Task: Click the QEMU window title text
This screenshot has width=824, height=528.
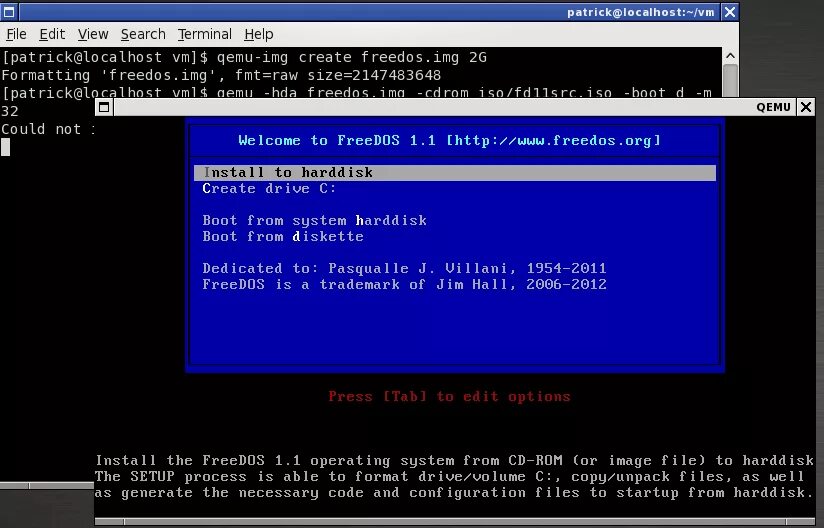Action: click(773, 107)
